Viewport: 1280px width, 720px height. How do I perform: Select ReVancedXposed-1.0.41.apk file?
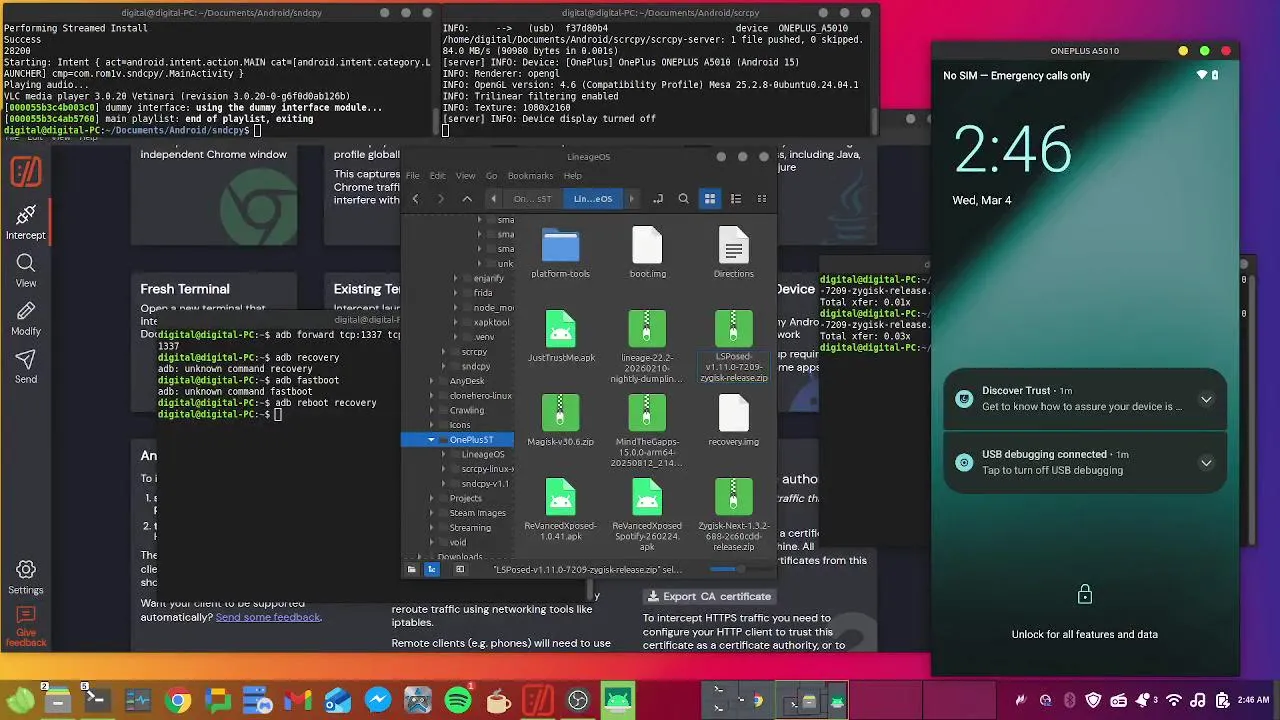point(560,510)
